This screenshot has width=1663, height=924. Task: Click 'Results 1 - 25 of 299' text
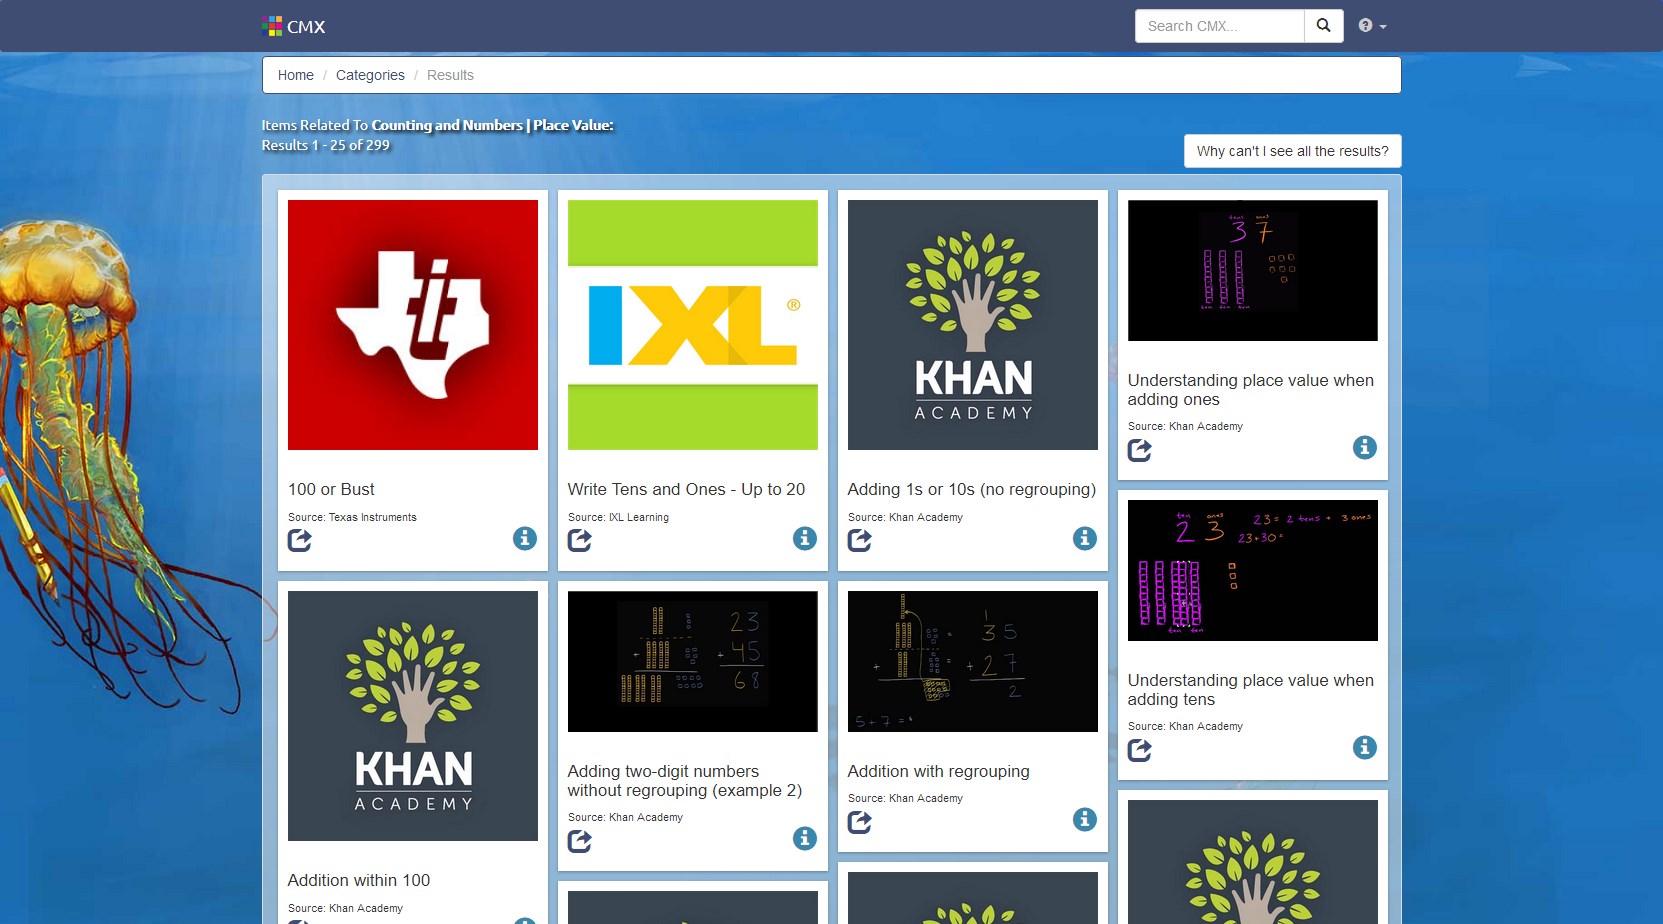pos(326,145)
